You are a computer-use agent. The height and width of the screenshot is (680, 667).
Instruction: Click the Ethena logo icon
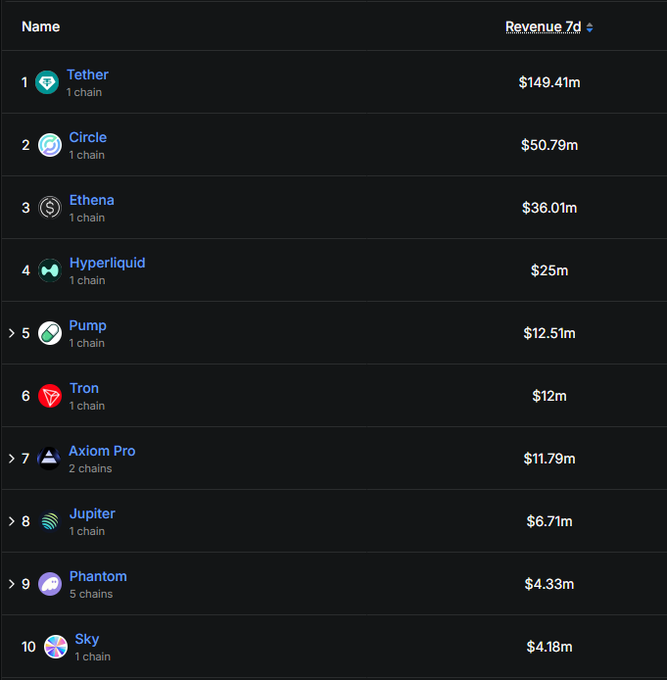coord(50,208)
